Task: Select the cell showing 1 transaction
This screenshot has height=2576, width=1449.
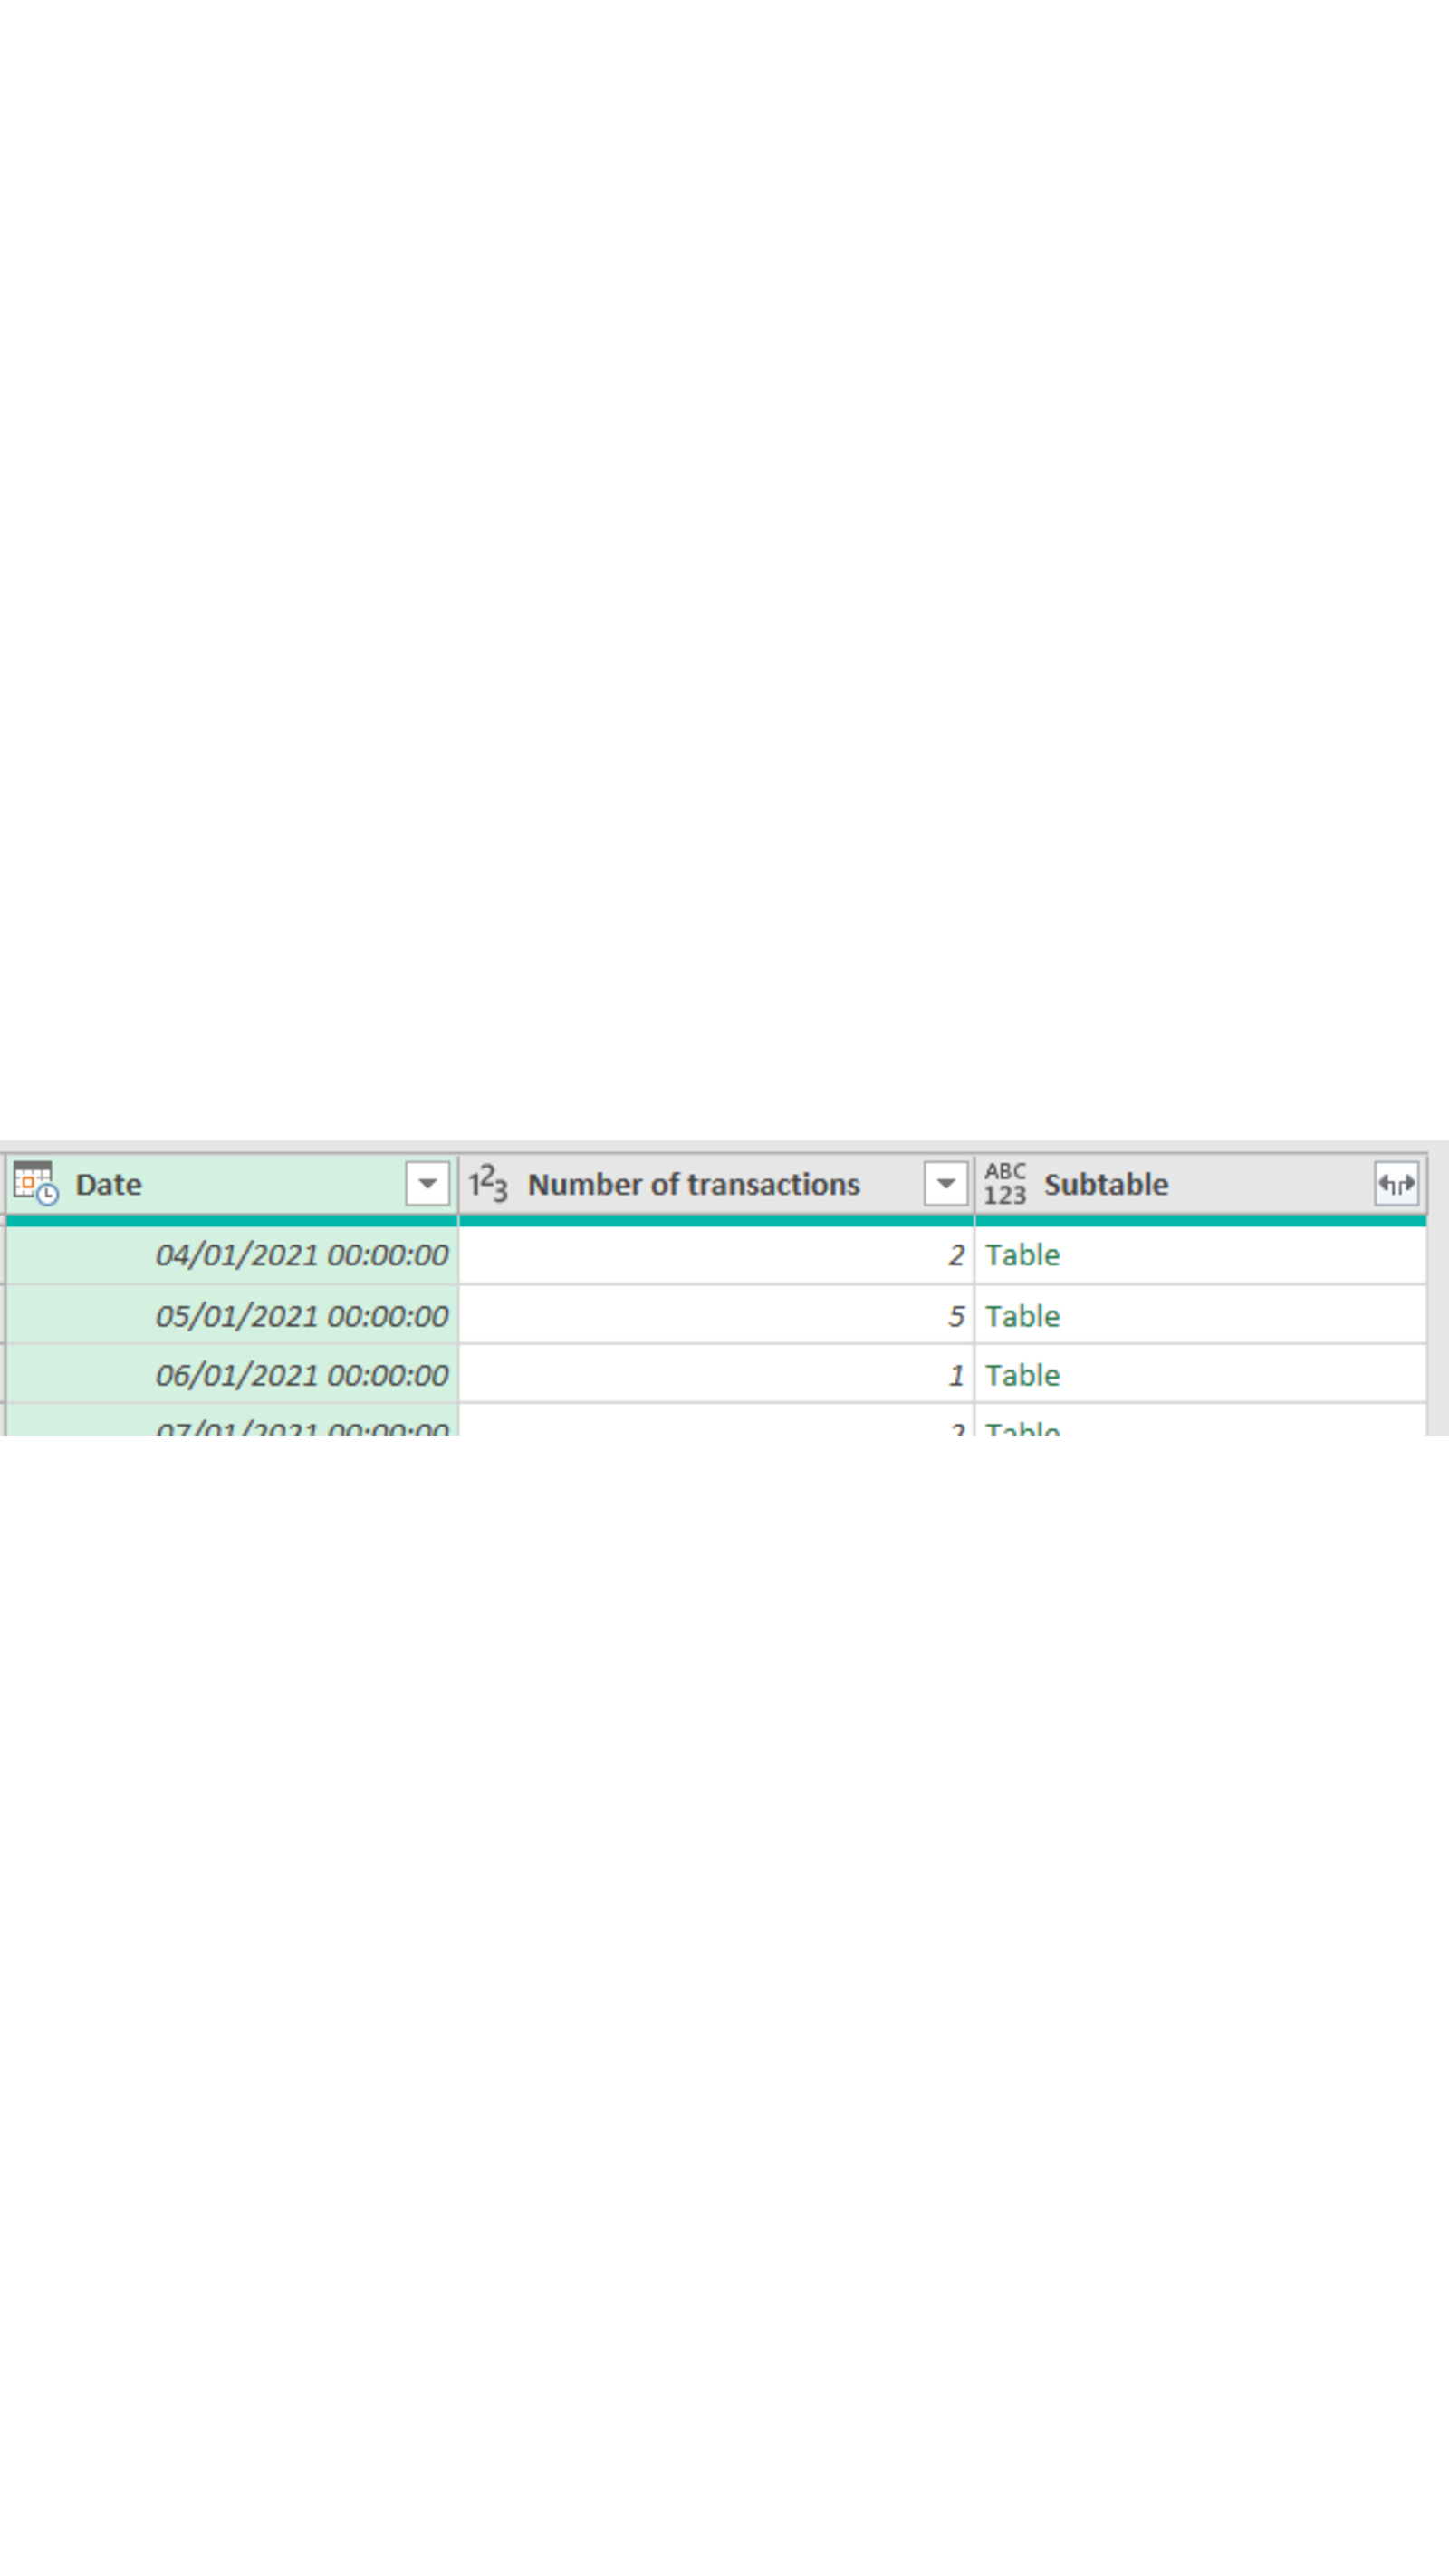Action: click(x=800, y=1375)
